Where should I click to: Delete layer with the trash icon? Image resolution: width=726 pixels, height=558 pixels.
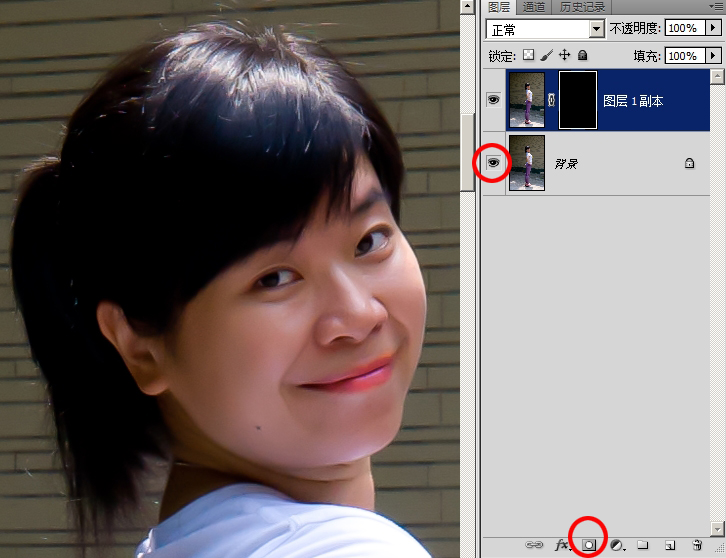click(697, 545)
